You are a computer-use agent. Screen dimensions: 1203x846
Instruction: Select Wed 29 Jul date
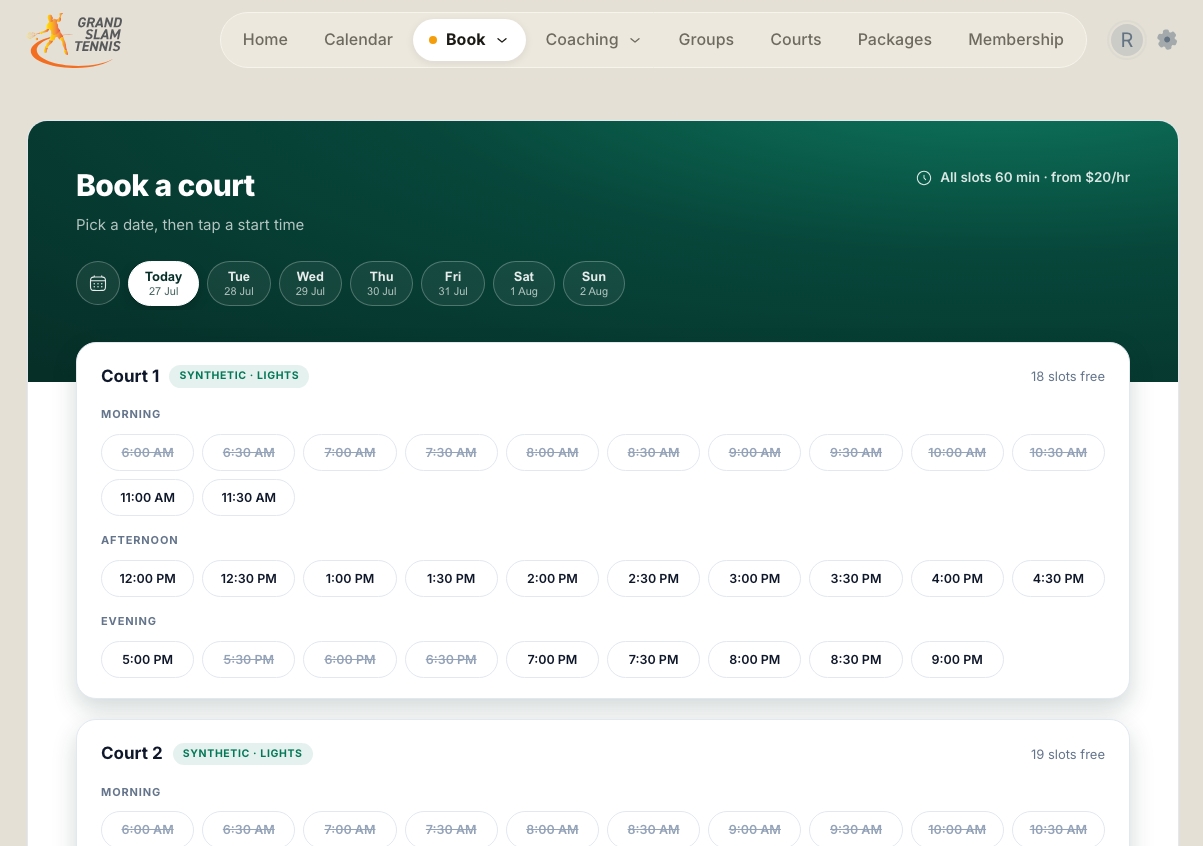(x=310, y=283)
